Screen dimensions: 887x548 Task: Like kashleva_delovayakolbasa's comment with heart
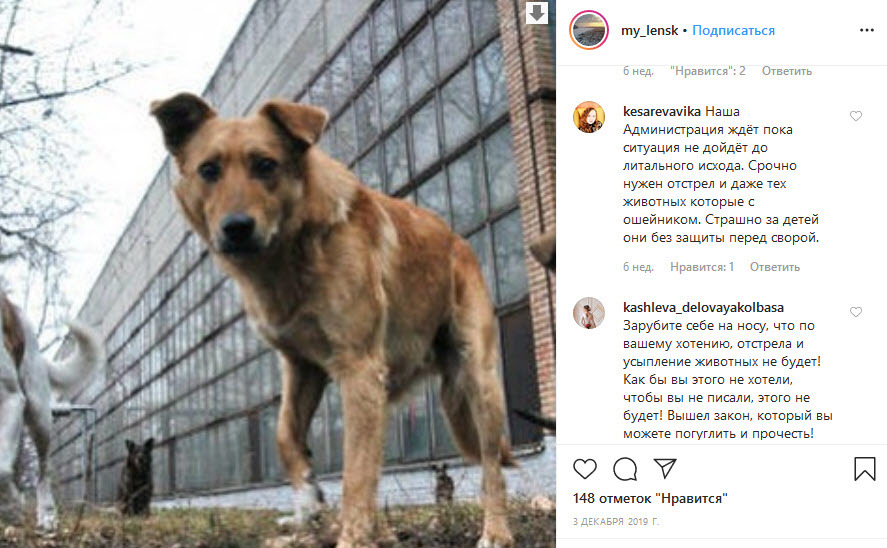pos(856,312)
